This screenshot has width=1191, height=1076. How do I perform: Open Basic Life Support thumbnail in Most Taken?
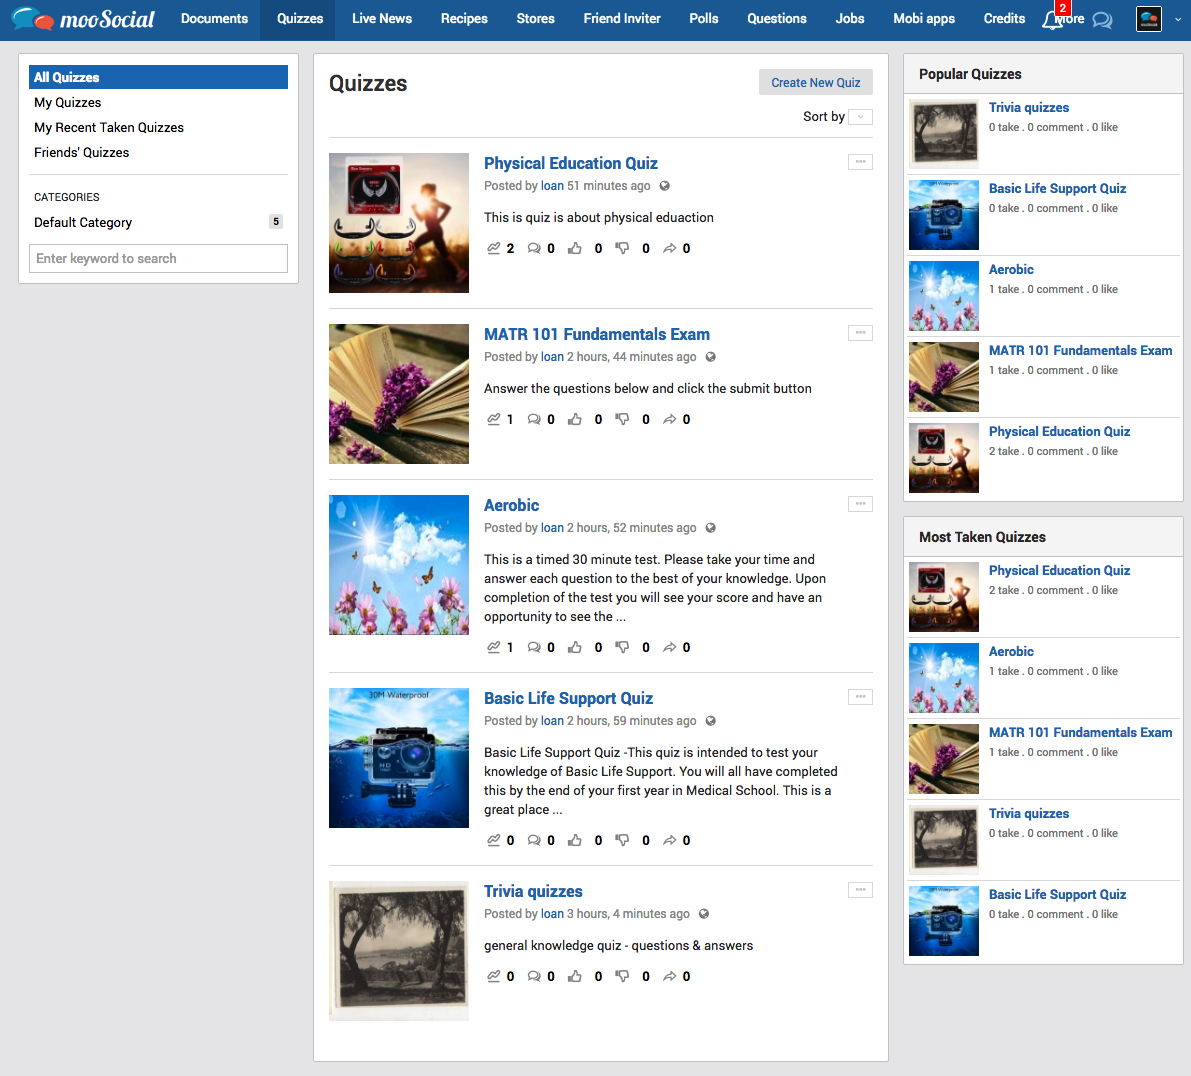(943, 921)
